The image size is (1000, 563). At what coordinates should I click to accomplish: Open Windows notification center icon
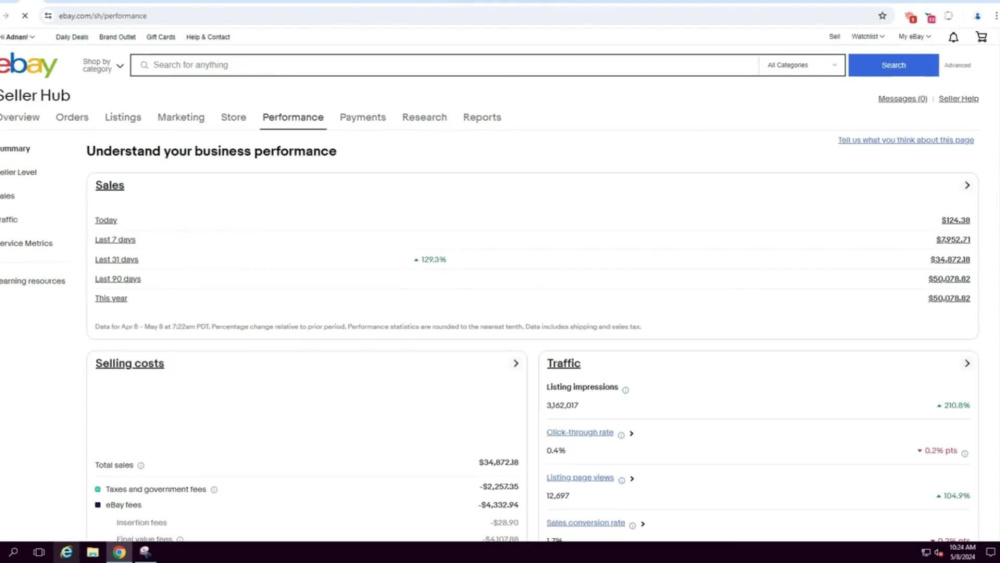990,552
